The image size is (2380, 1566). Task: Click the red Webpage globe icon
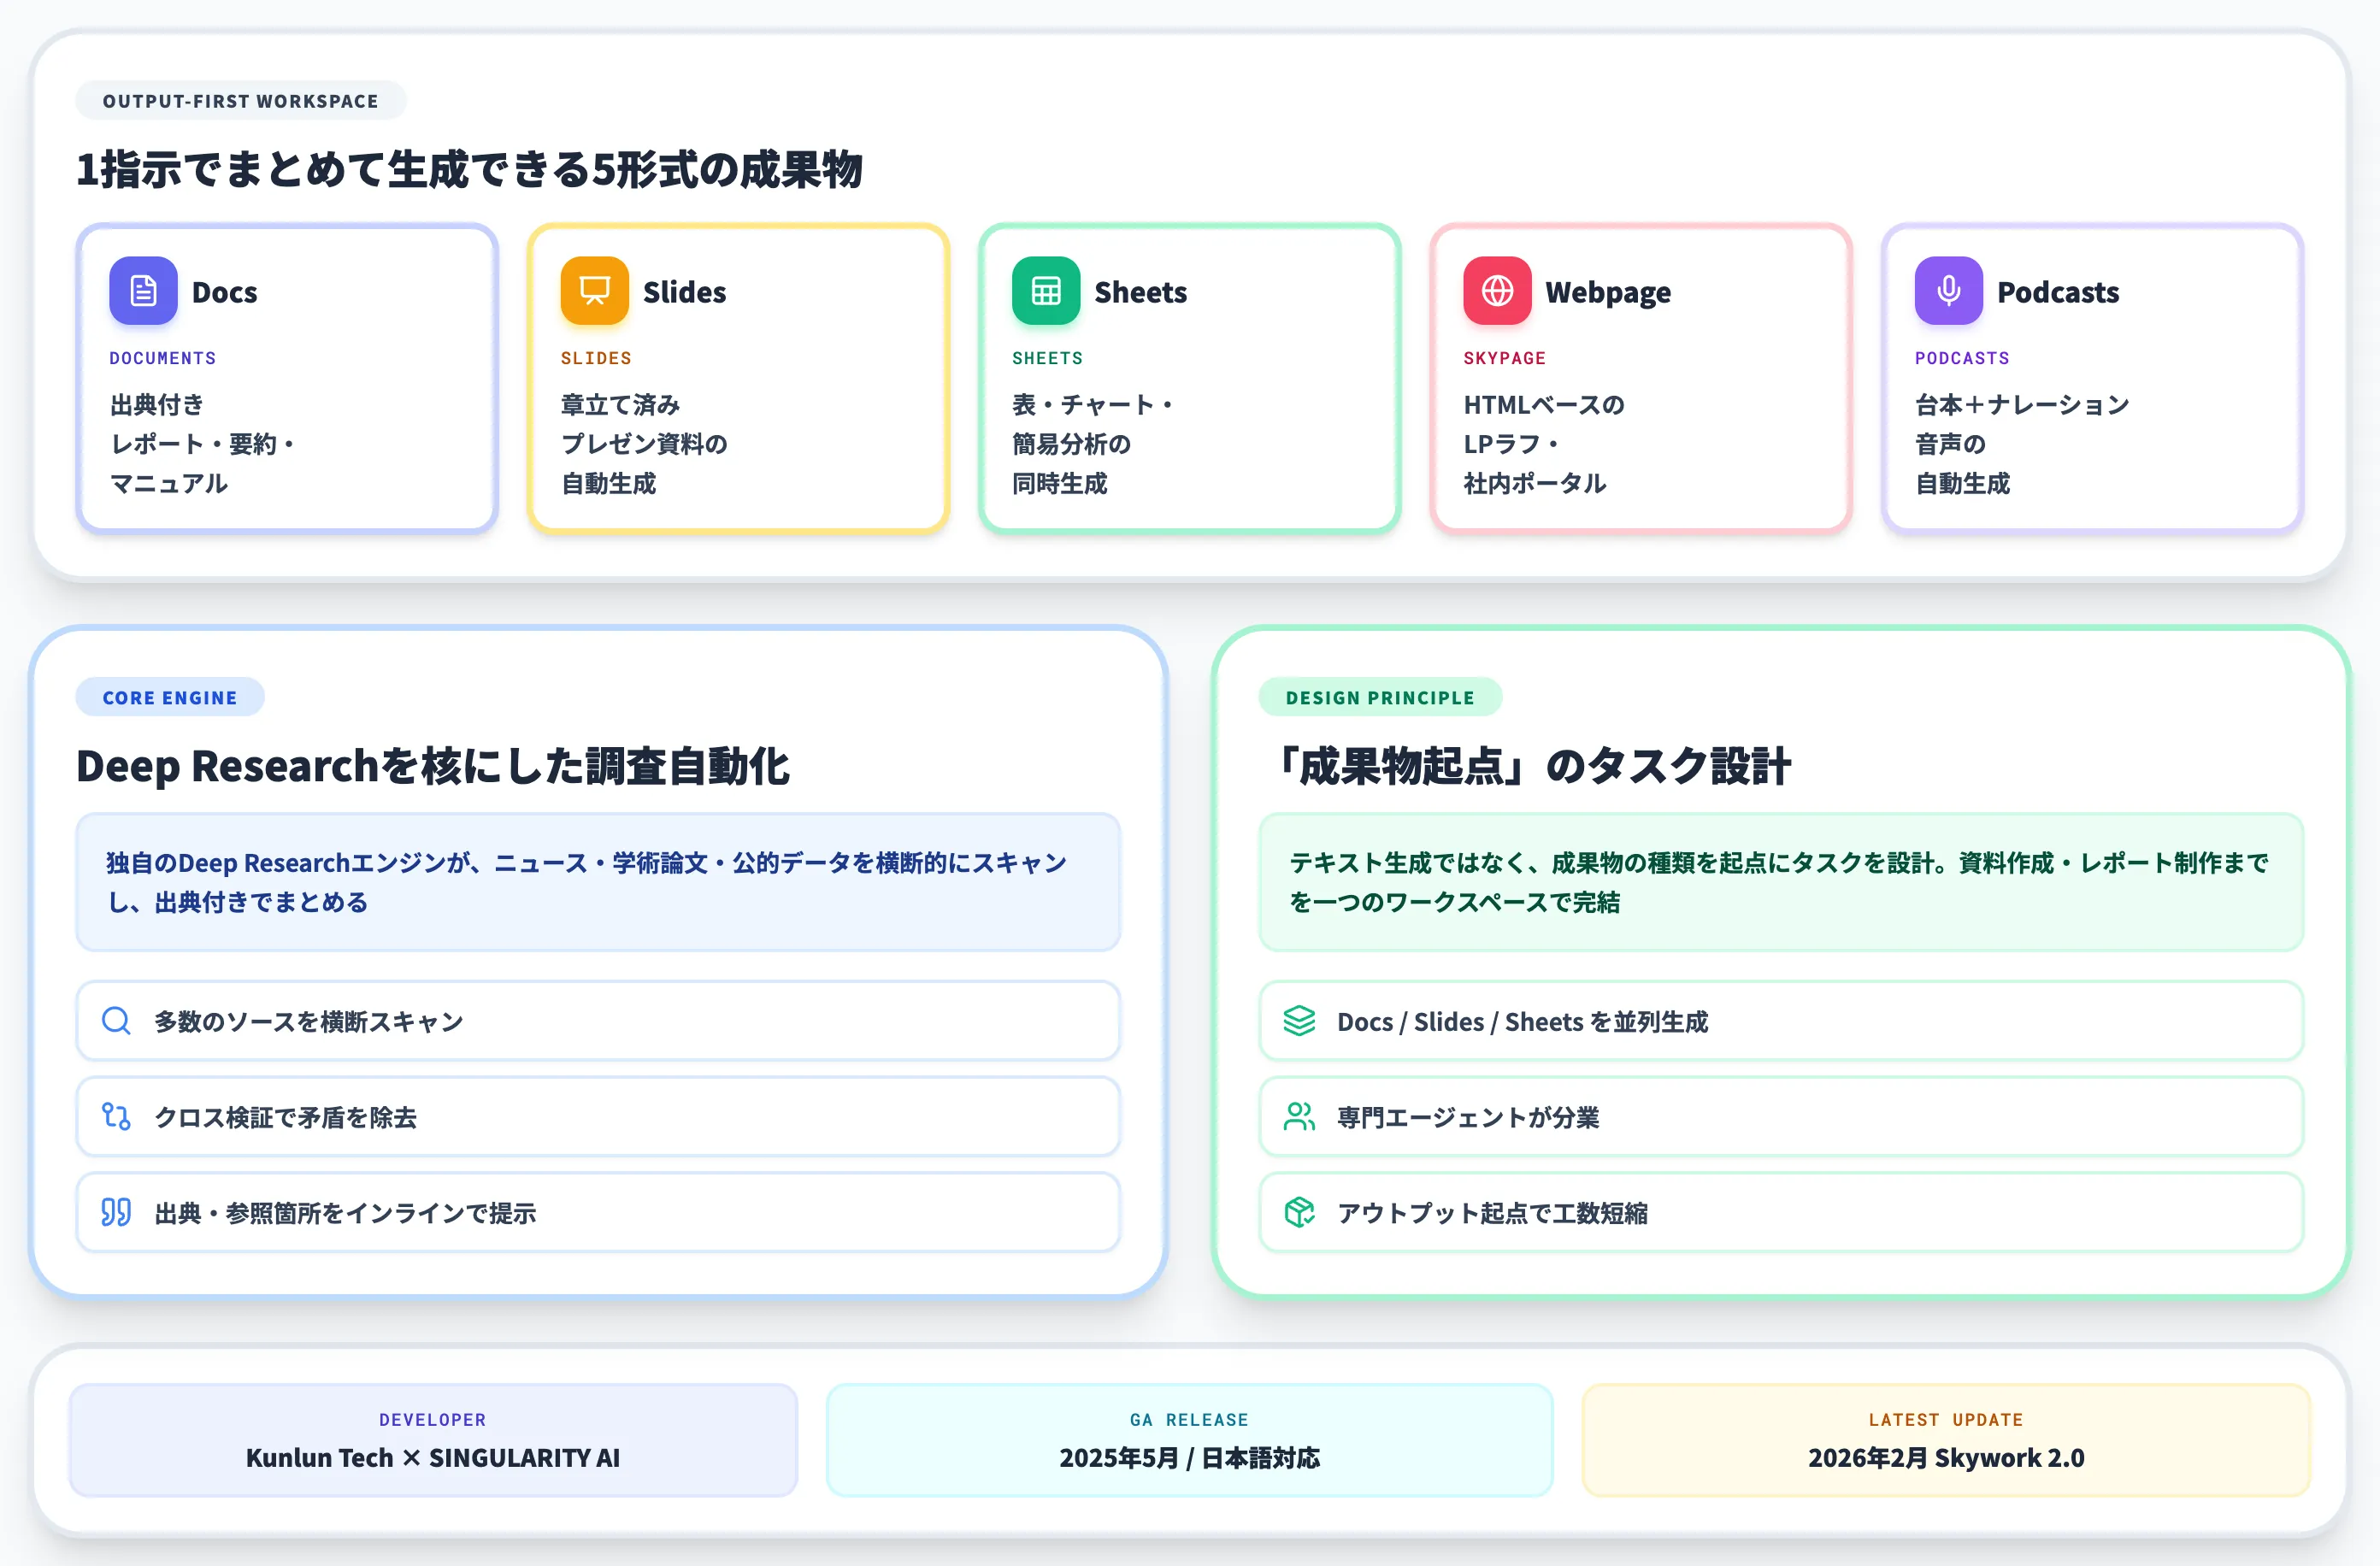pyautogui.click(x=1497, y=291)
